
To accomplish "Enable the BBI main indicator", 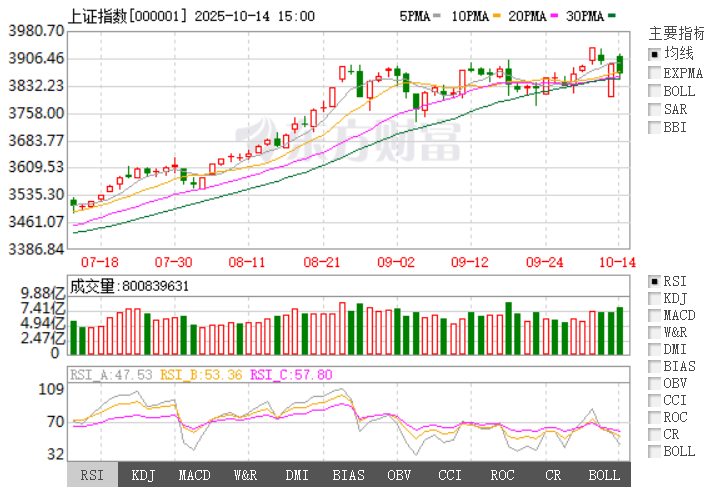I will [654, 126].
